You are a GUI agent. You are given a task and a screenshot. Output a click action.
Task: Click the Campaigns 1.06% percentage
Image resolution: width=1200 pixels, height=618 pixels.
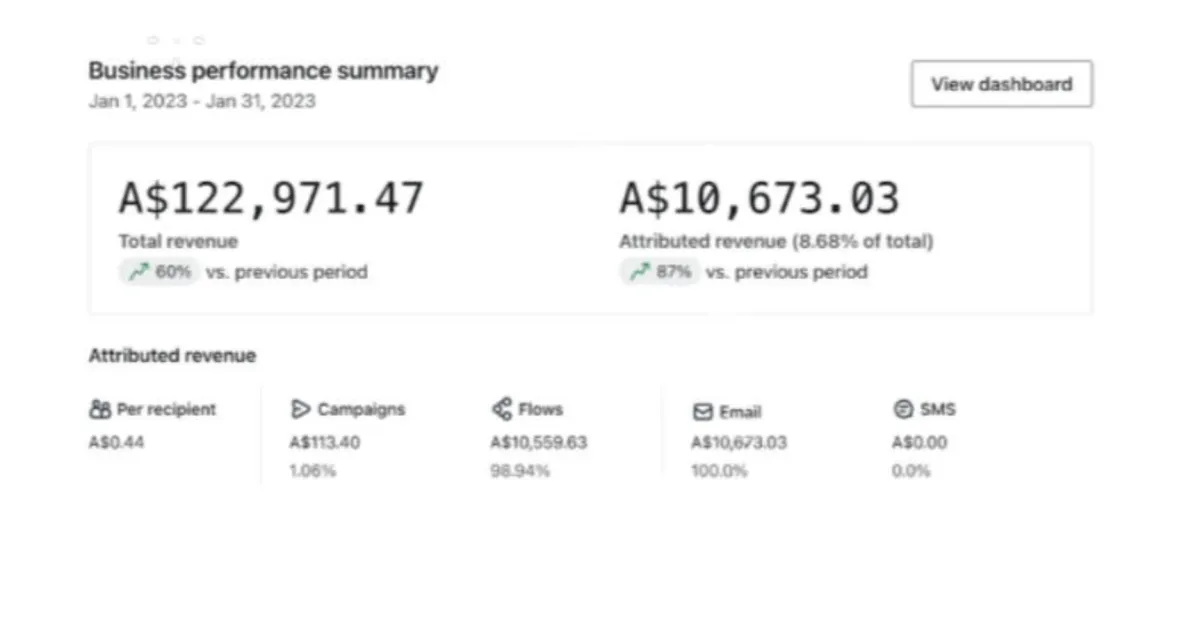(313, 471)
